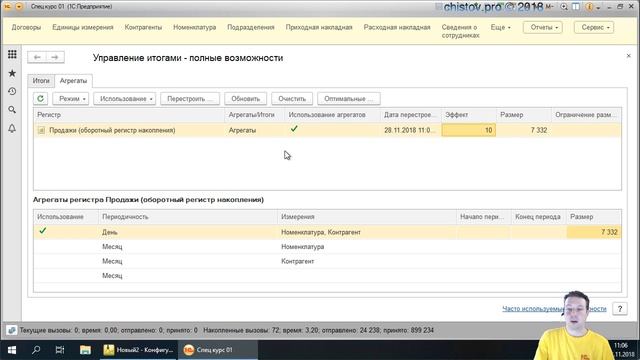The image size is (640, 360).
Task: Open the search magnifier in sidebar
Action: (x=12, y=110)
